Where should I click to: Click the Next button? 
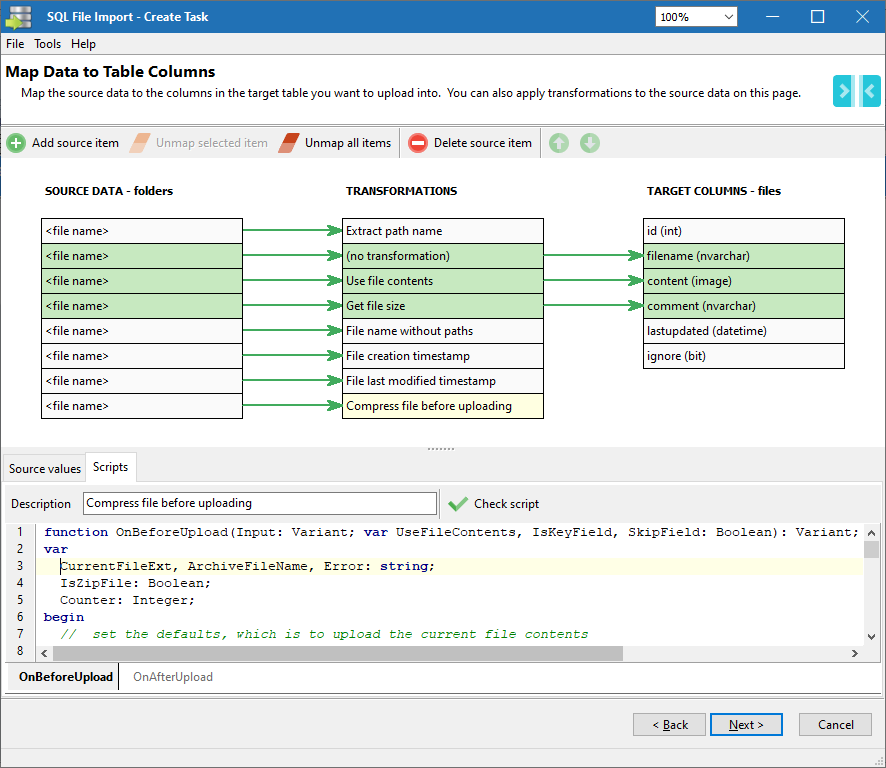point(746,725)
